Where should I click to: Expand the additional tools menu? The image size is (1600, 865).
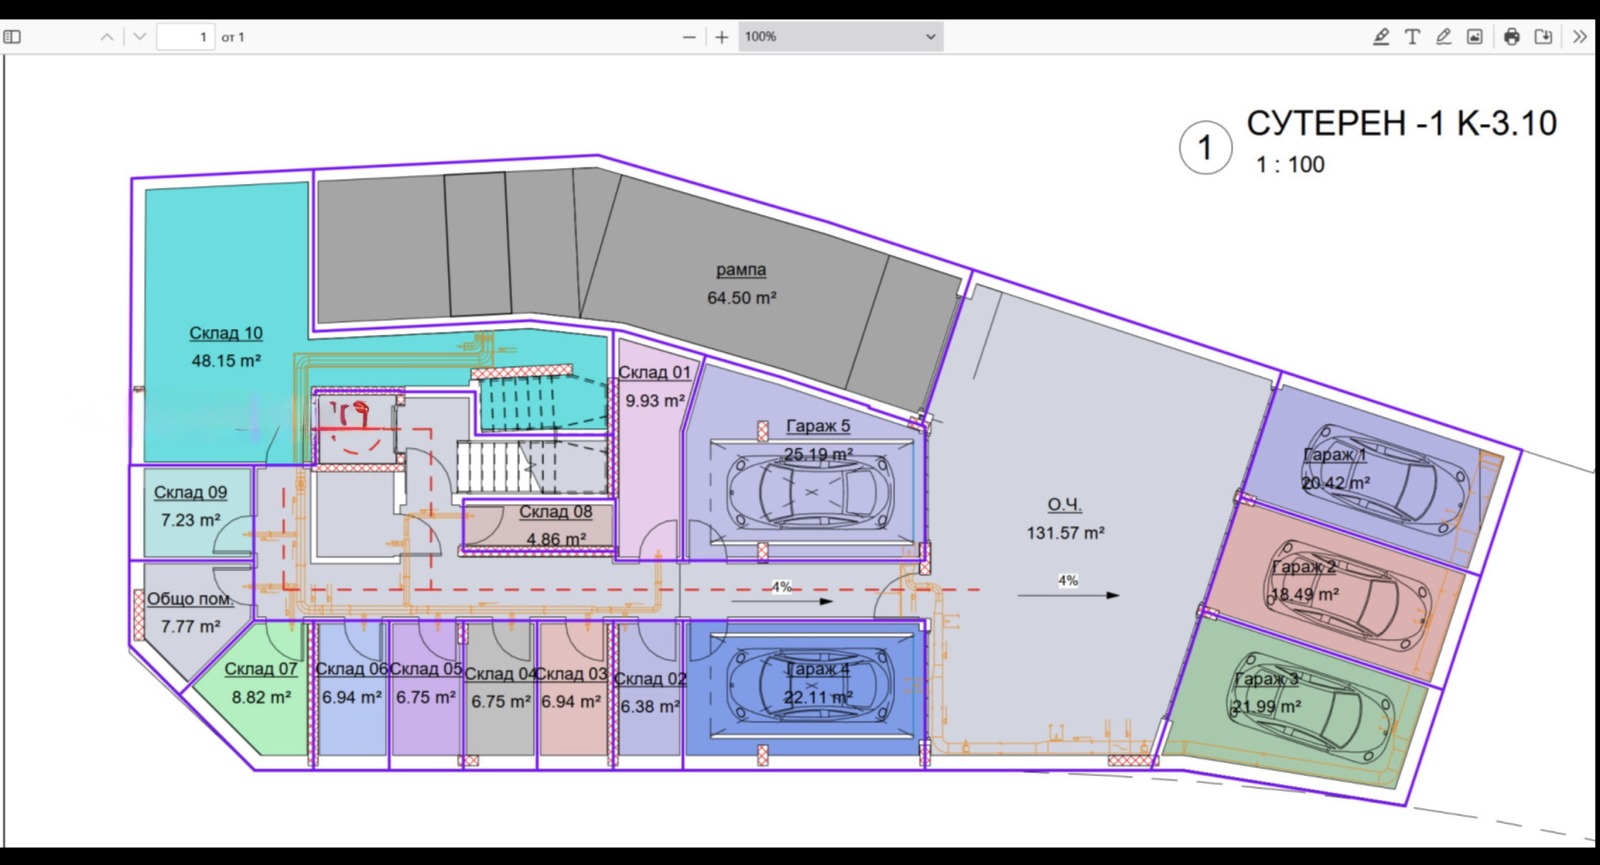point(1580,37)
